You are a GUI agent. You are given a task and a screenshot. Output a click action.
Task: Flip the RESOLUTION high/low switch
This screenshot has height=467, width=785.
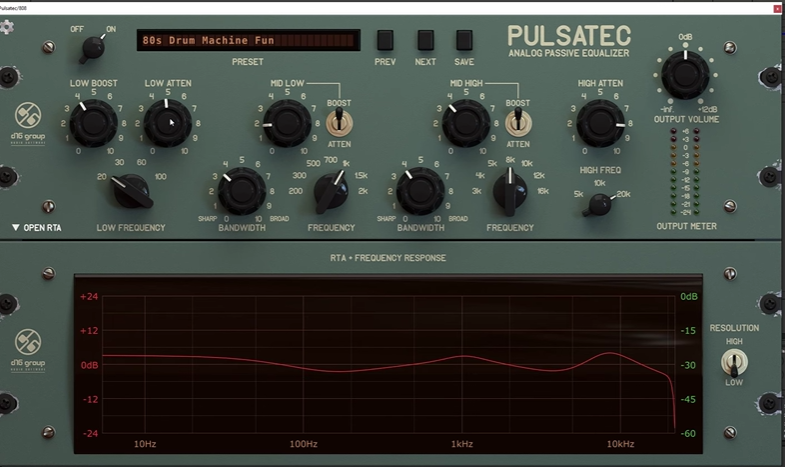click(x=734, y=363)
